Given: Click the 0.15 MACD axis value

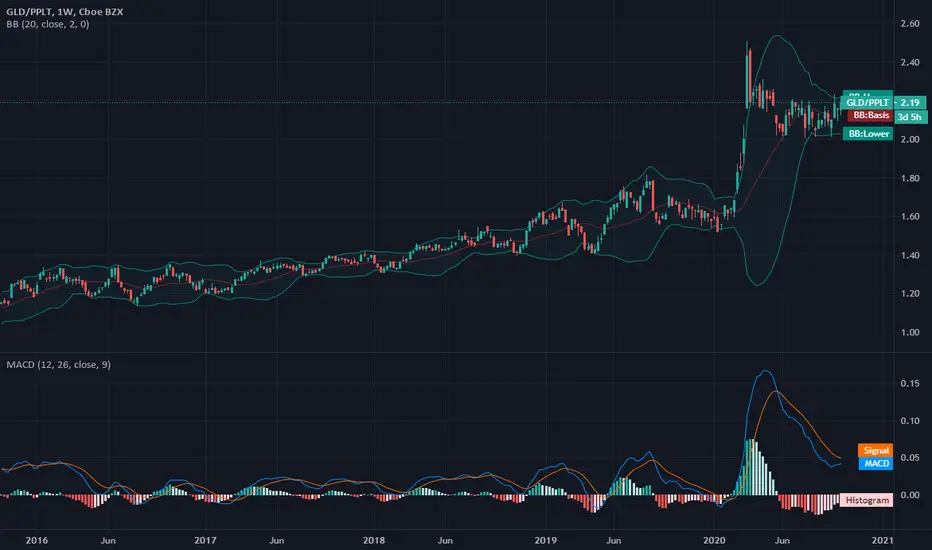Looking at the screenshot, I should [x=910, y=384].
